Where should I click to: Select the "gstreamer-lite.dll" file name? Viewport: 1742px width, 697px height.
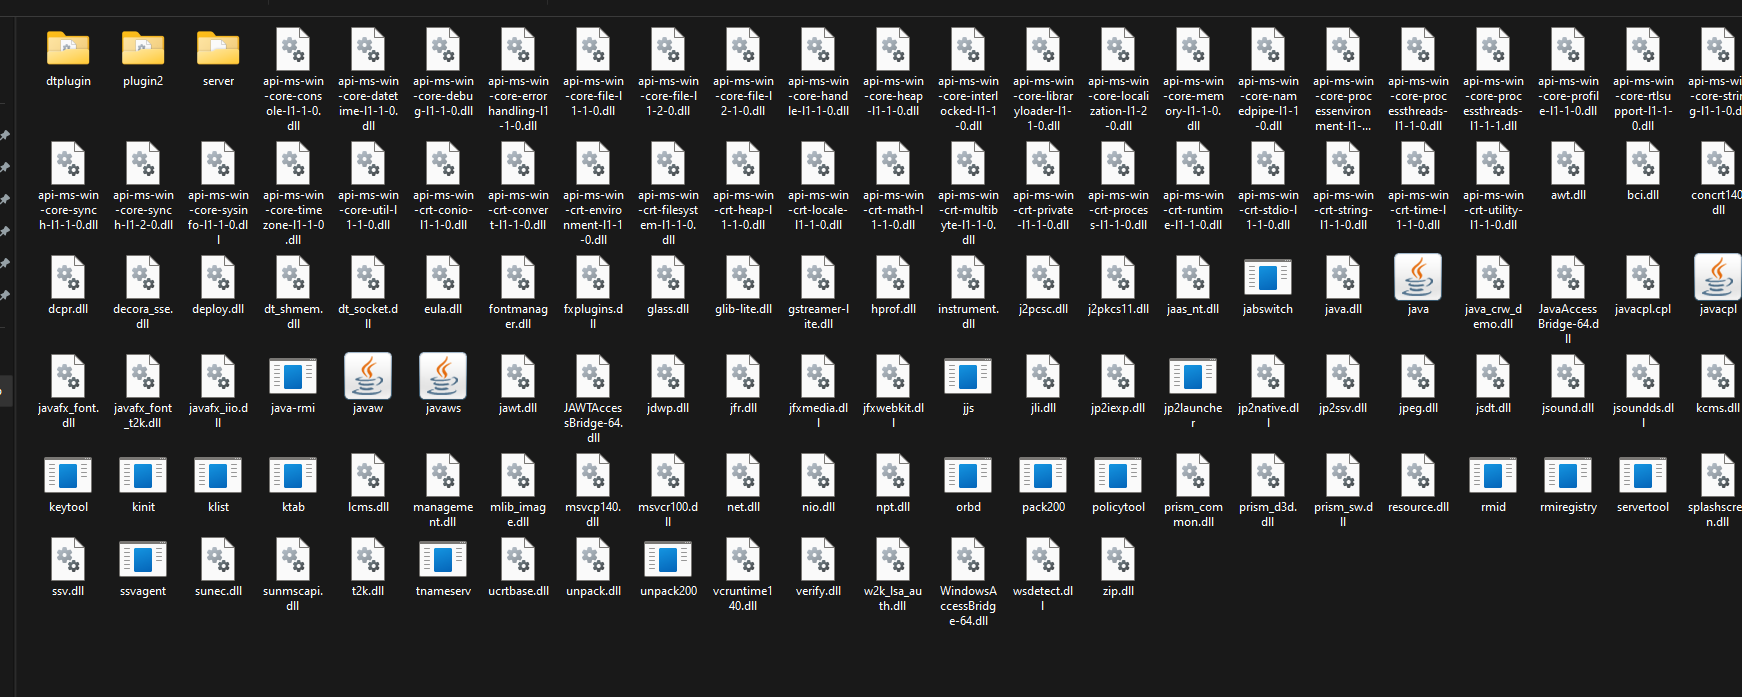818,317
